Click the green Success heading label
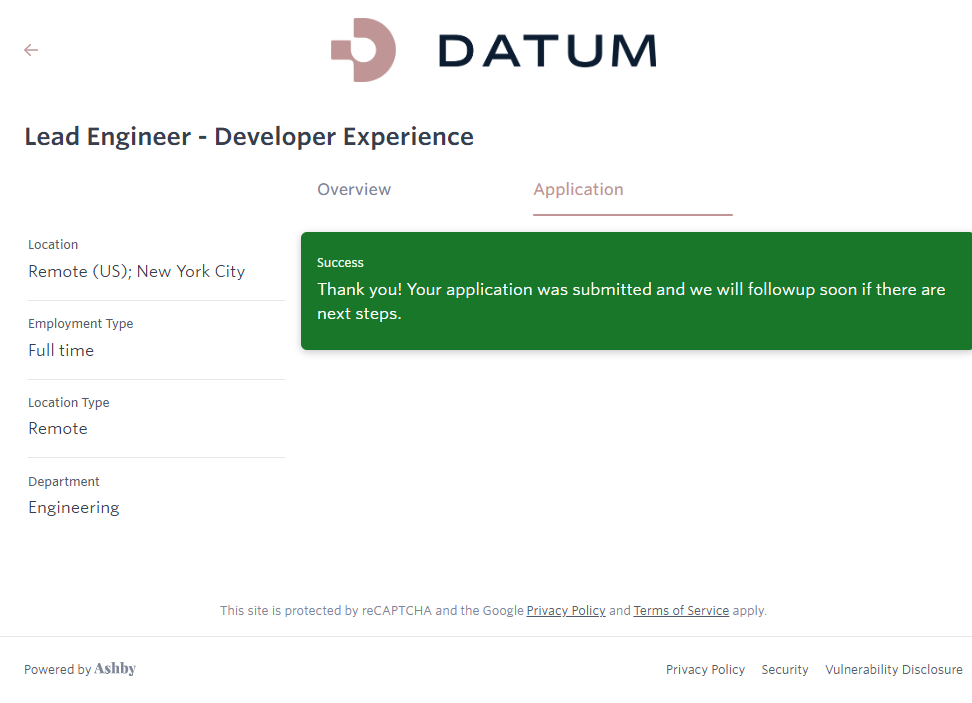This screenshot has height=703, width=972. coord(340,263)
